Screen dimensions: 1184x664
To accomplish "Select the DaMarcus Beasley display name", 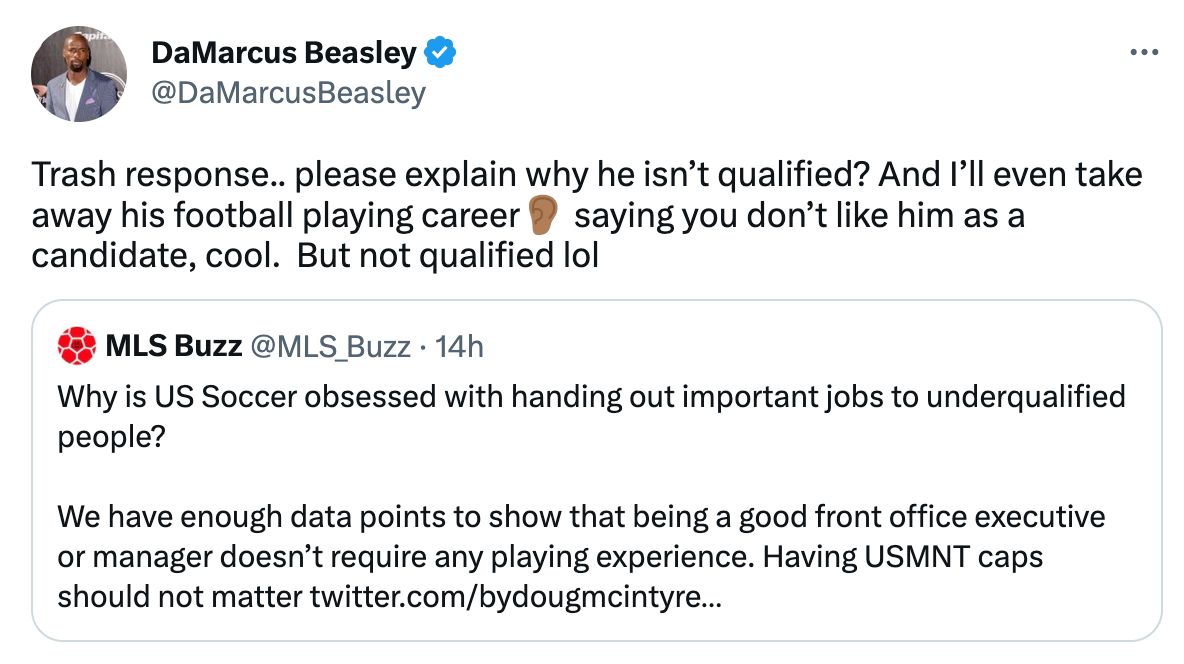I will click(x=287, y=54).
